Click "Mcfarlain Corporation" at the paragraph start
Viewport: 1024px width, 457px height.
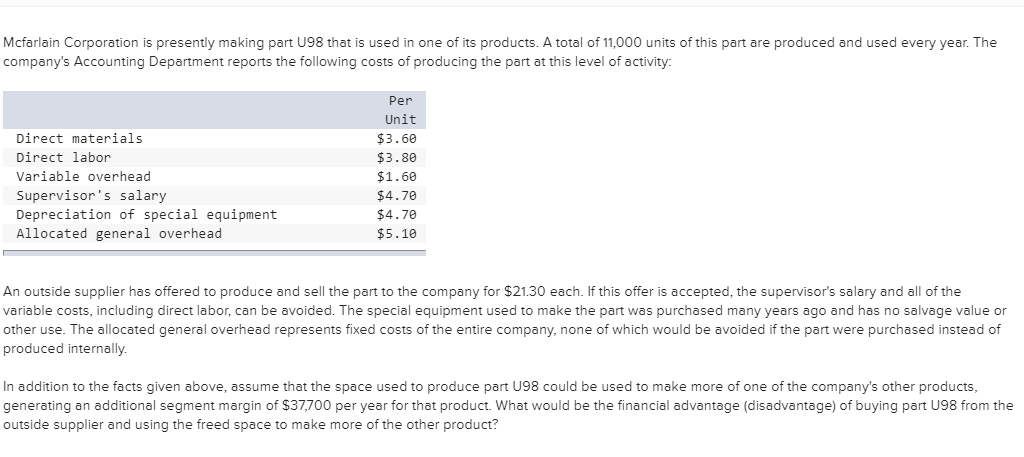72,43
